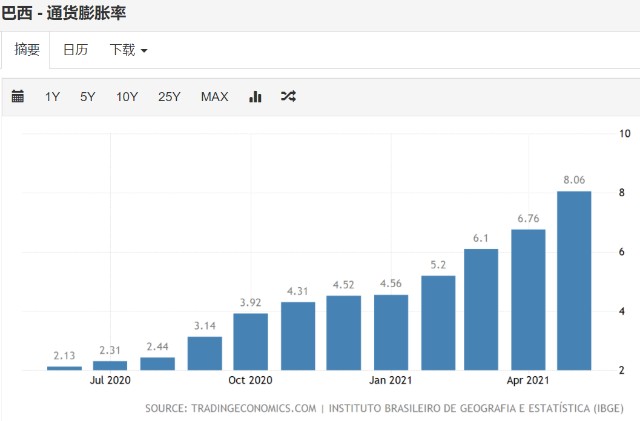Click the 8.06 bar in the chart
This screenshot has height=421, width=640.
574,281
